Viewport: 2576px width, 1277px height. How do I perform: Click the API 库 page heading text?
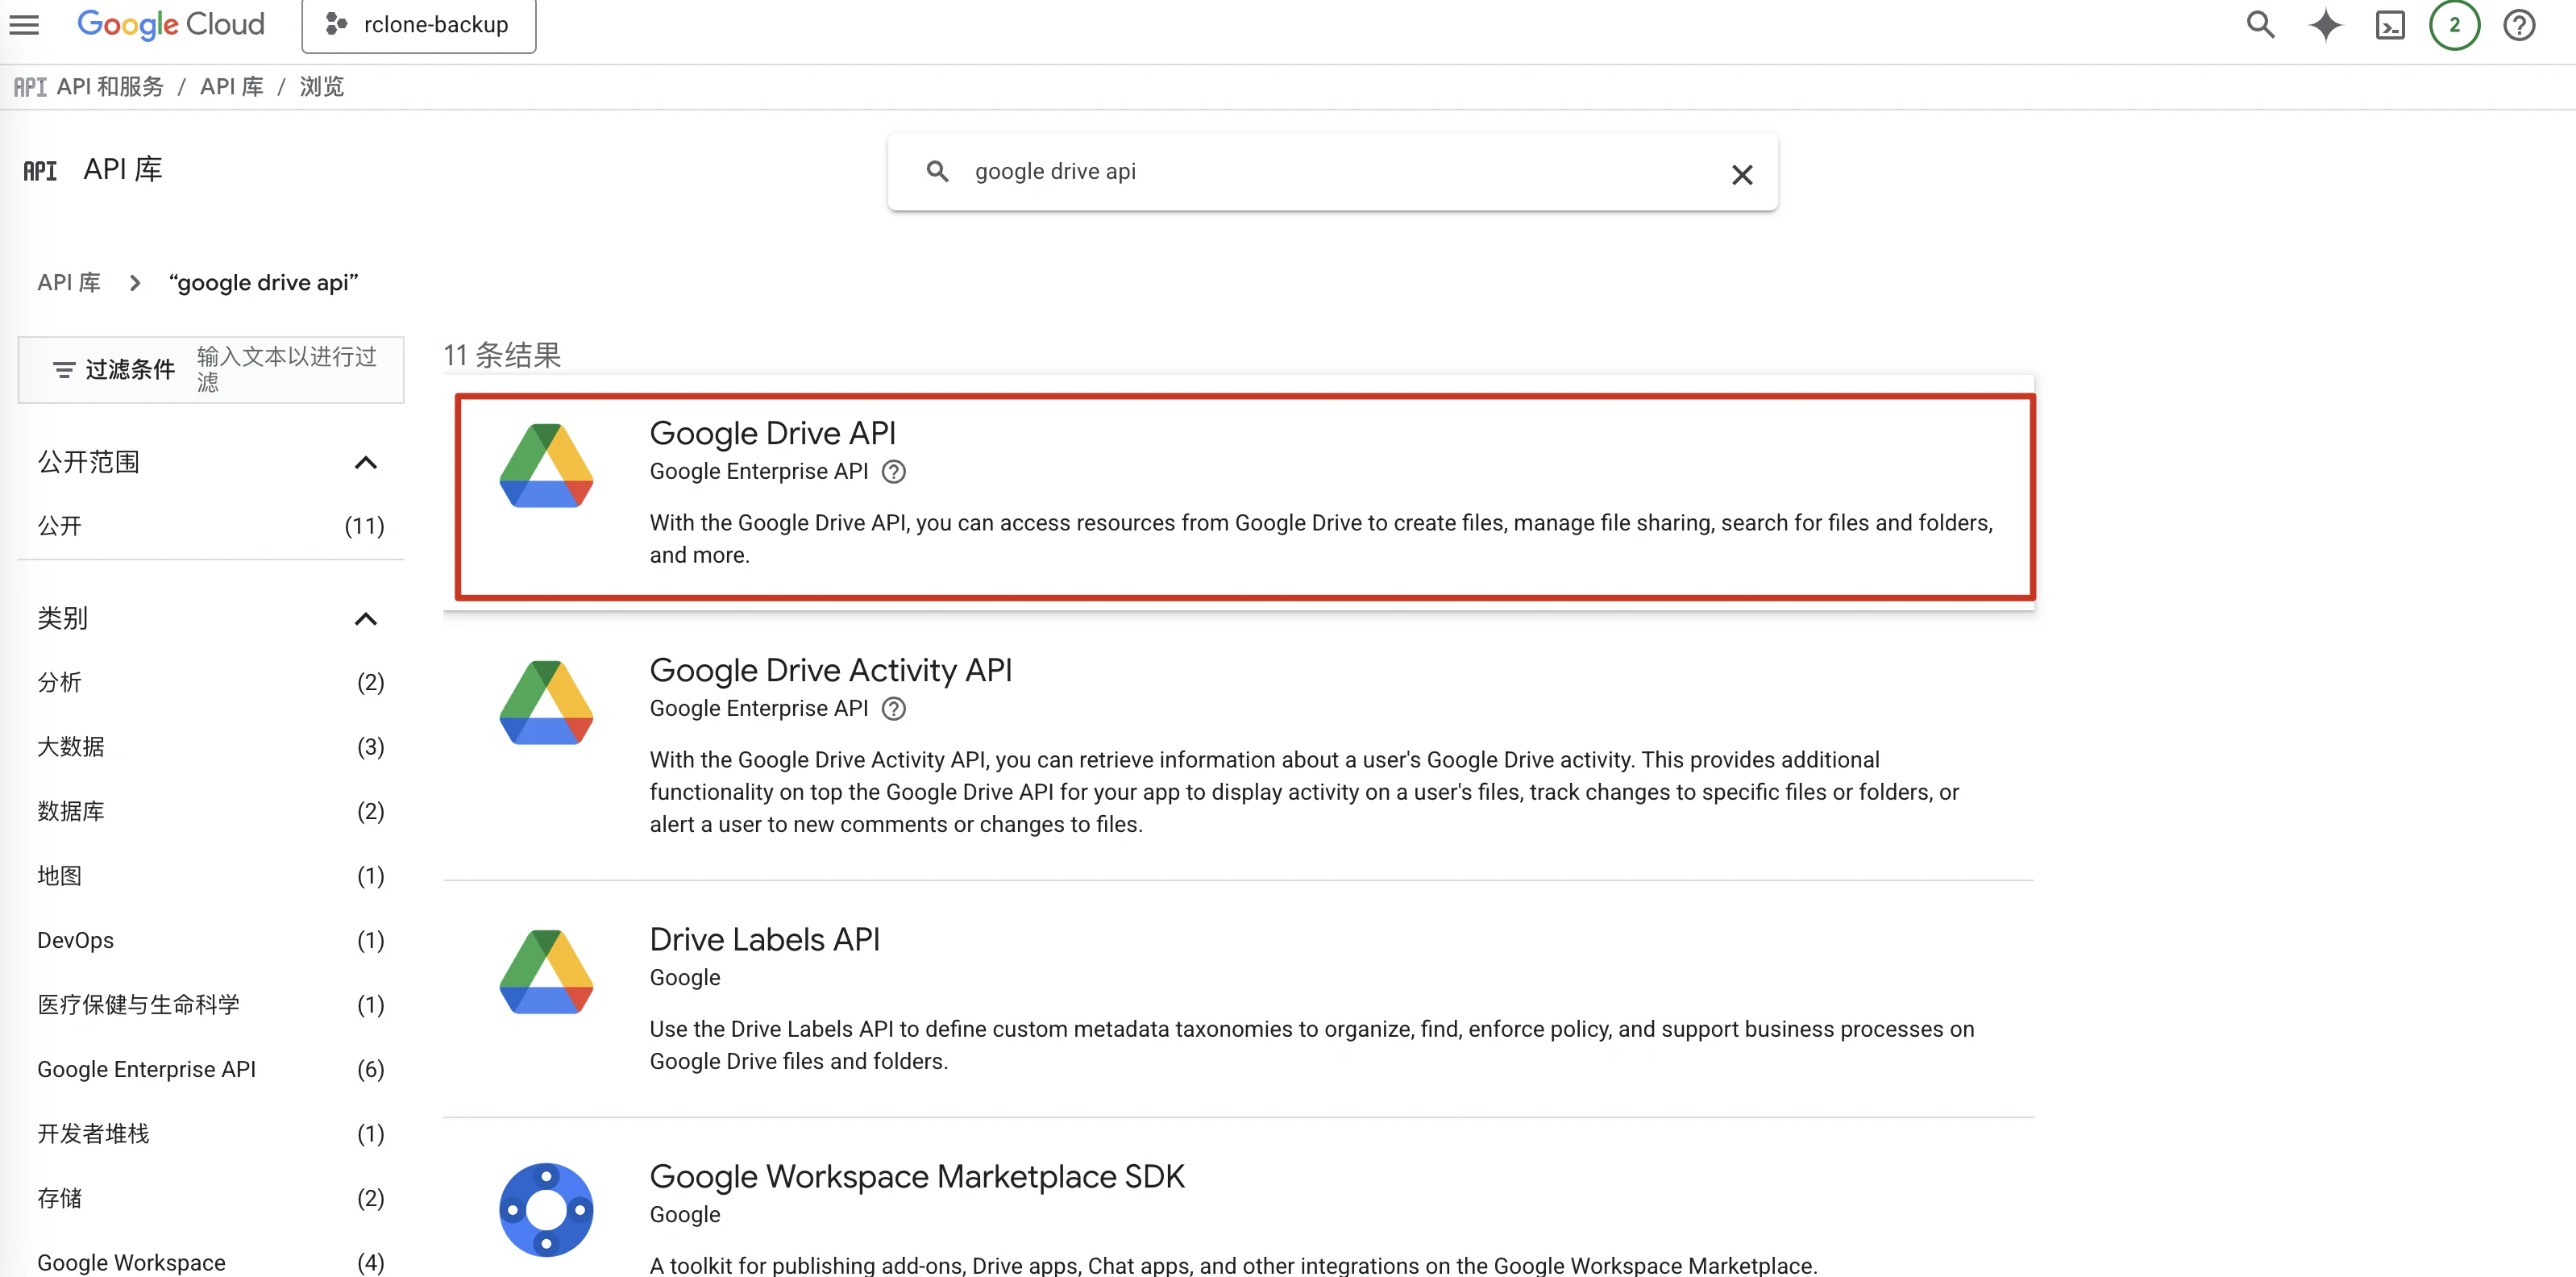(x=123, y=169)
